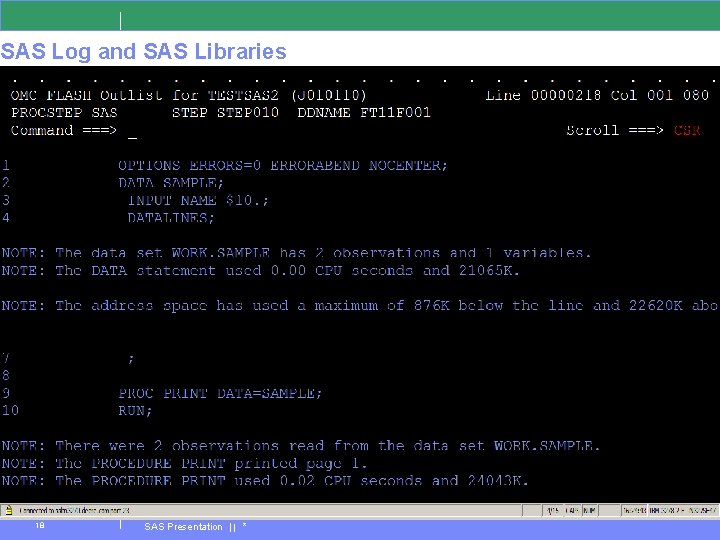Click the 'STEP STEP010' header text
Screen dimensions: 720x540
click(x=225, y=112)
